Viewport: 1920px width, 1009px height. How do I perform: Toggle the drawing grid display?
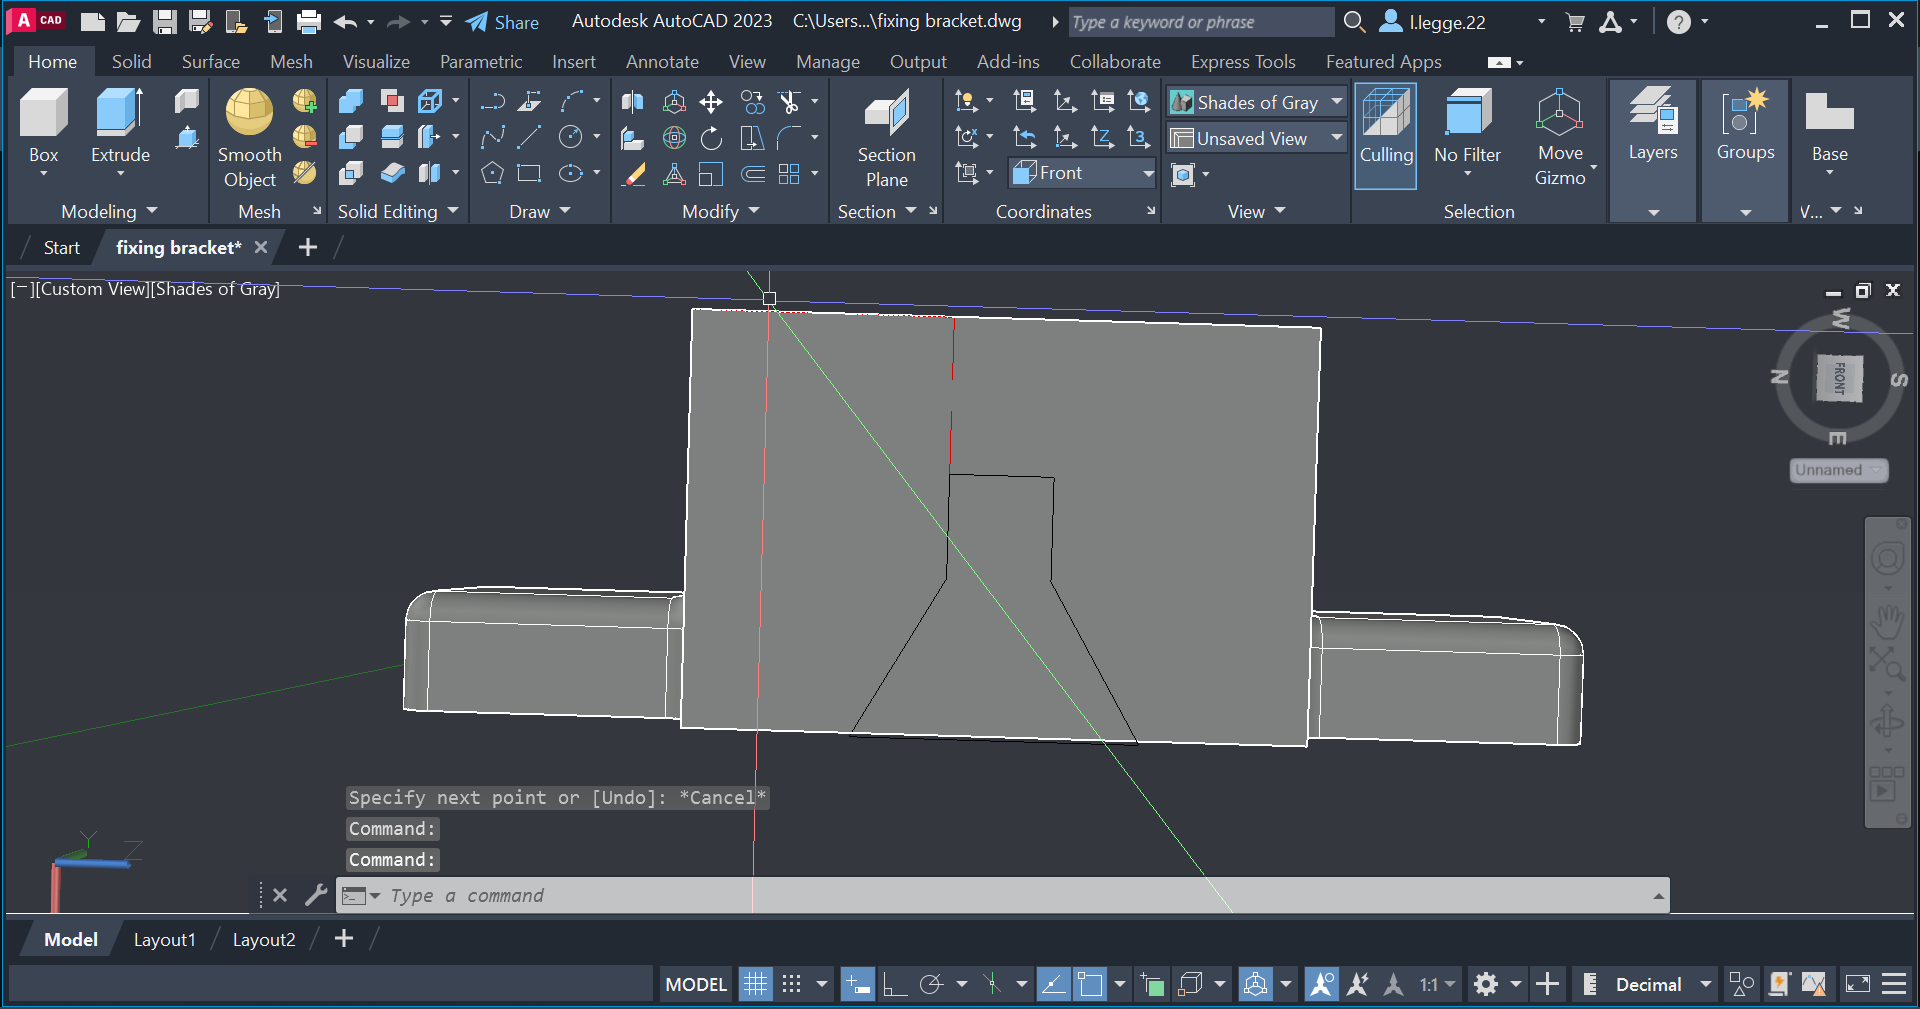click(x=756, y=984)
